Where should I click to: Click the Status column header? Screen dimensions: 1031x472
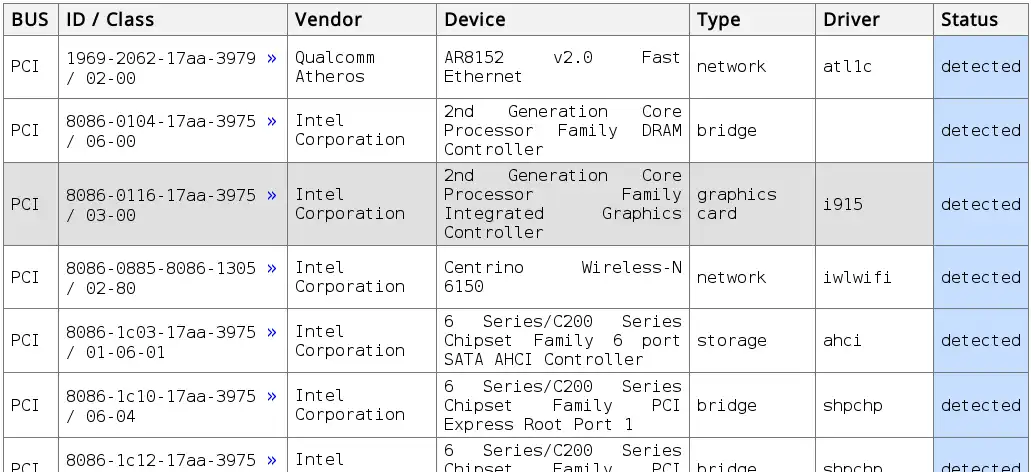tap(980, 20)
